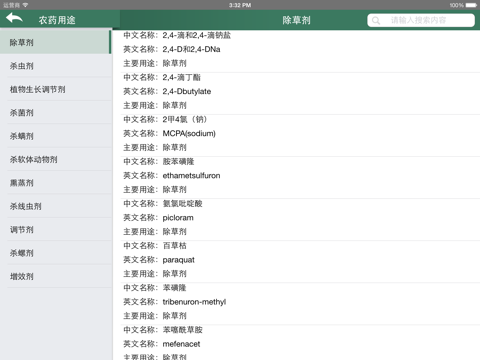Screen dimensions: 480x360
Task: Click the search magnifier icon
Action: pos(376,21)
